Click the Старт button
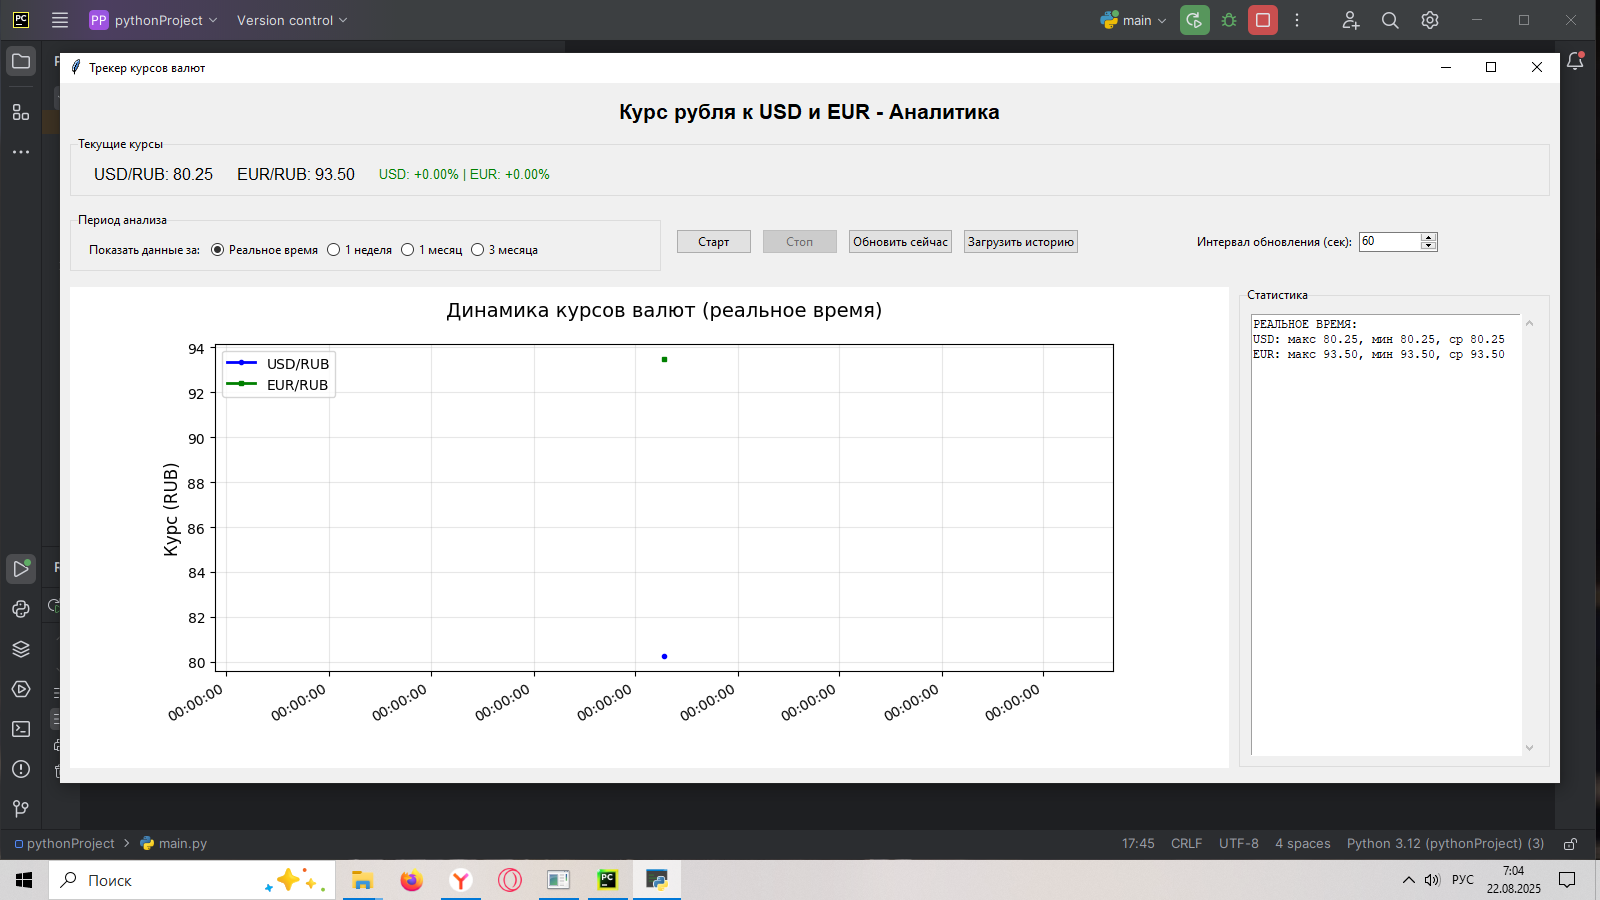The width and height of the screenshot is (1600, 900). pos(714,242)
